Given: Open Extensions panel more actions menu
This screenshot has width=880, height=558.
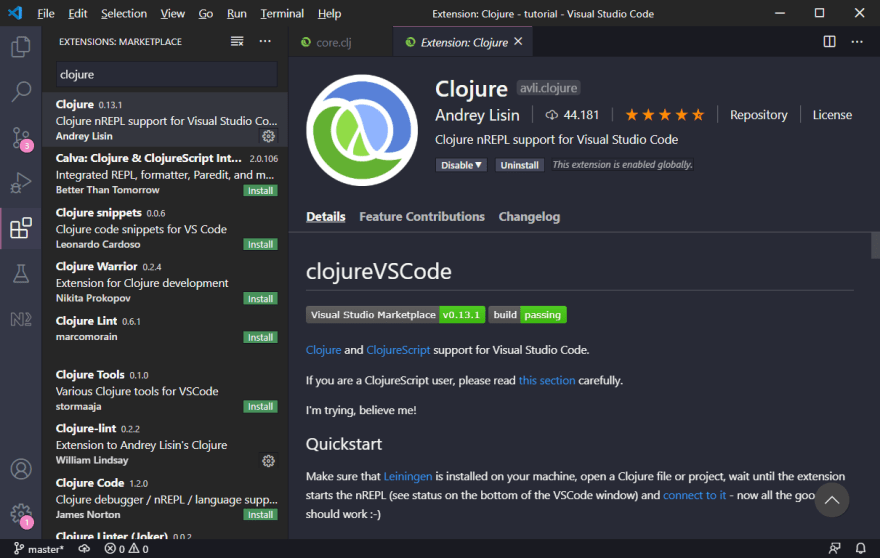Looking at the screenshot, I should click(265, 41).
